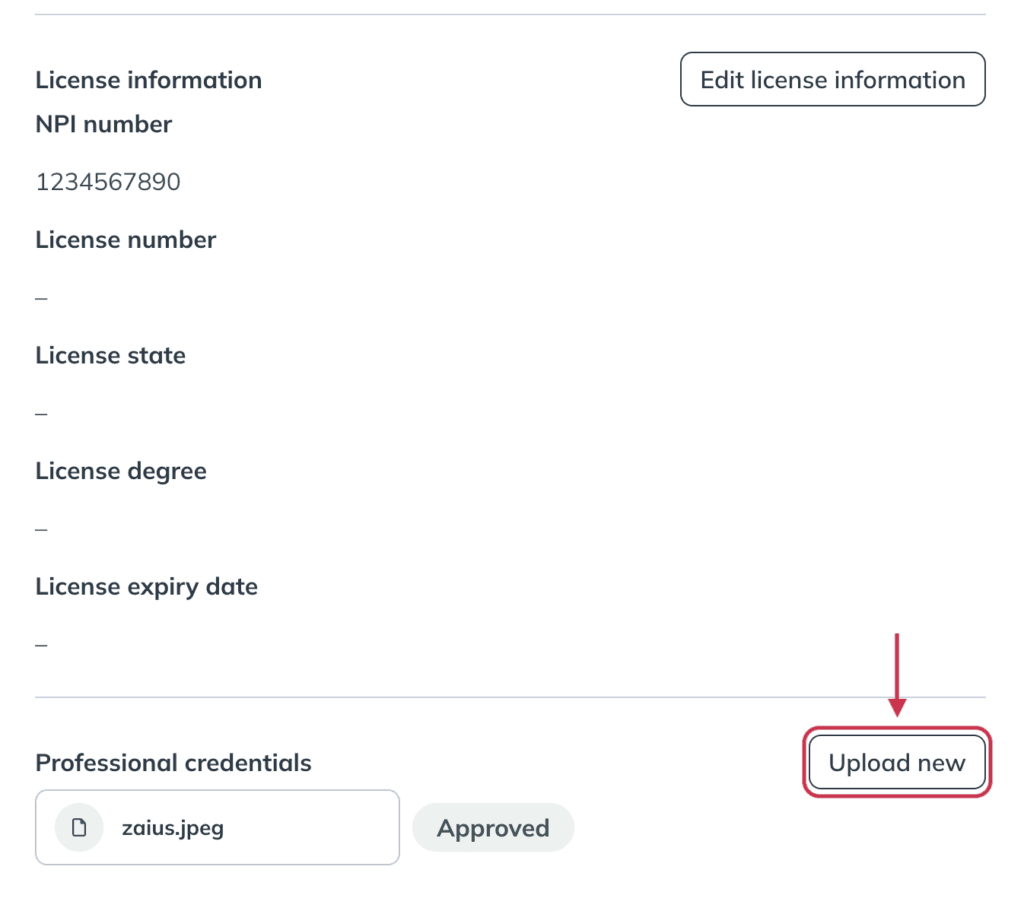Screen dimensions: 1024x911
Task: Select the Approved status badge
Action: (x=493, y=827)
